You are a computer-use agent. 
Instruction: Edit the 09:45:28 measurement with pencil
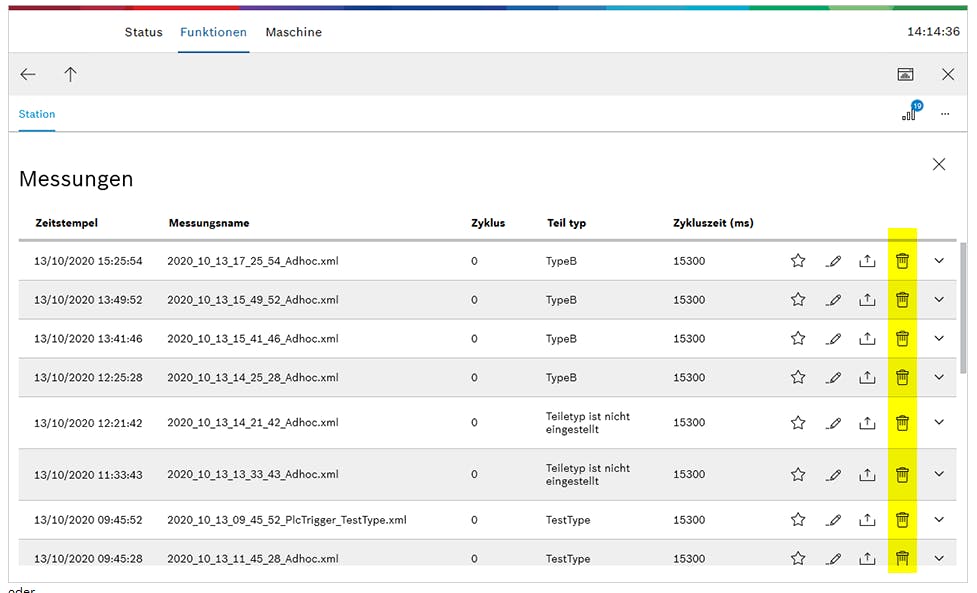tap(833, 558)
